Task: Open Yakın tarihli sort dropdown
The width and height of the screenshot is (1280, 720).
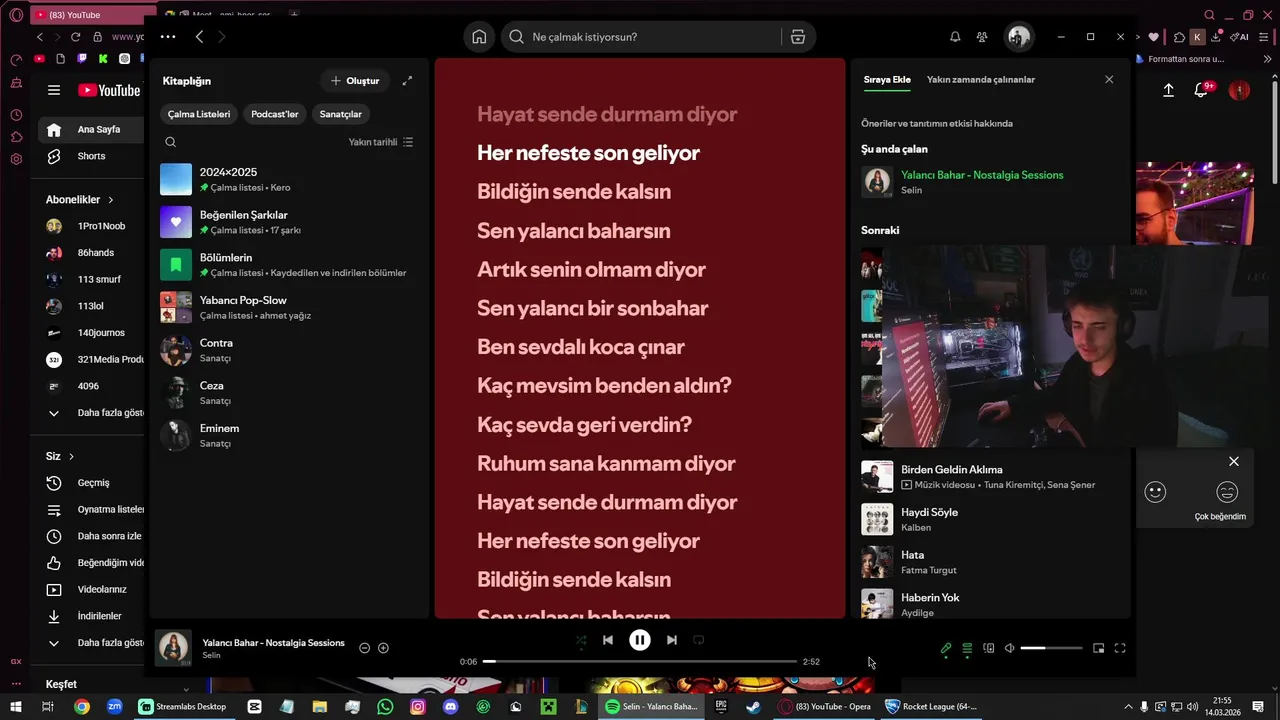Action: tap(381, 142)
